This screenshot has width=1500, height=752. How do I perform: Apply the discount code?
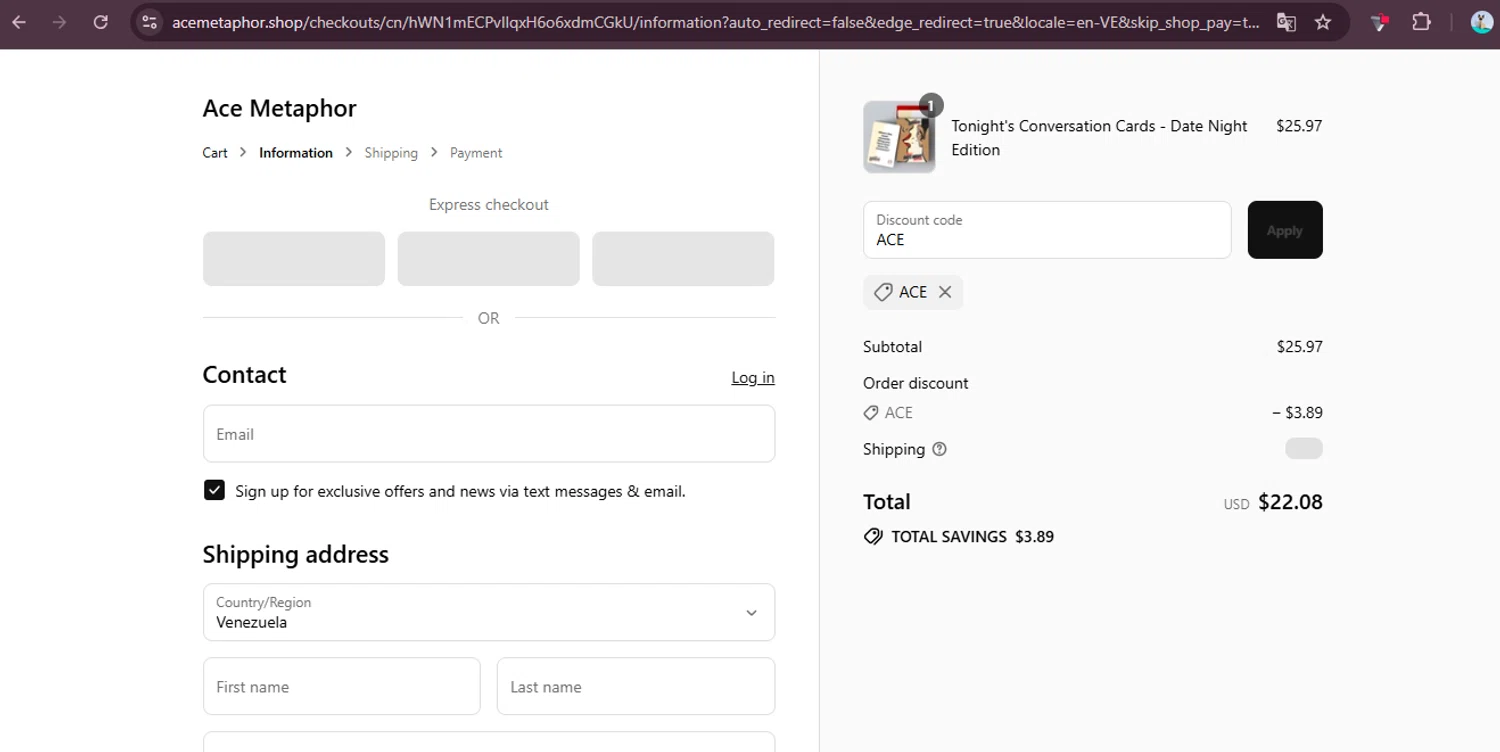coord(1285,230)
